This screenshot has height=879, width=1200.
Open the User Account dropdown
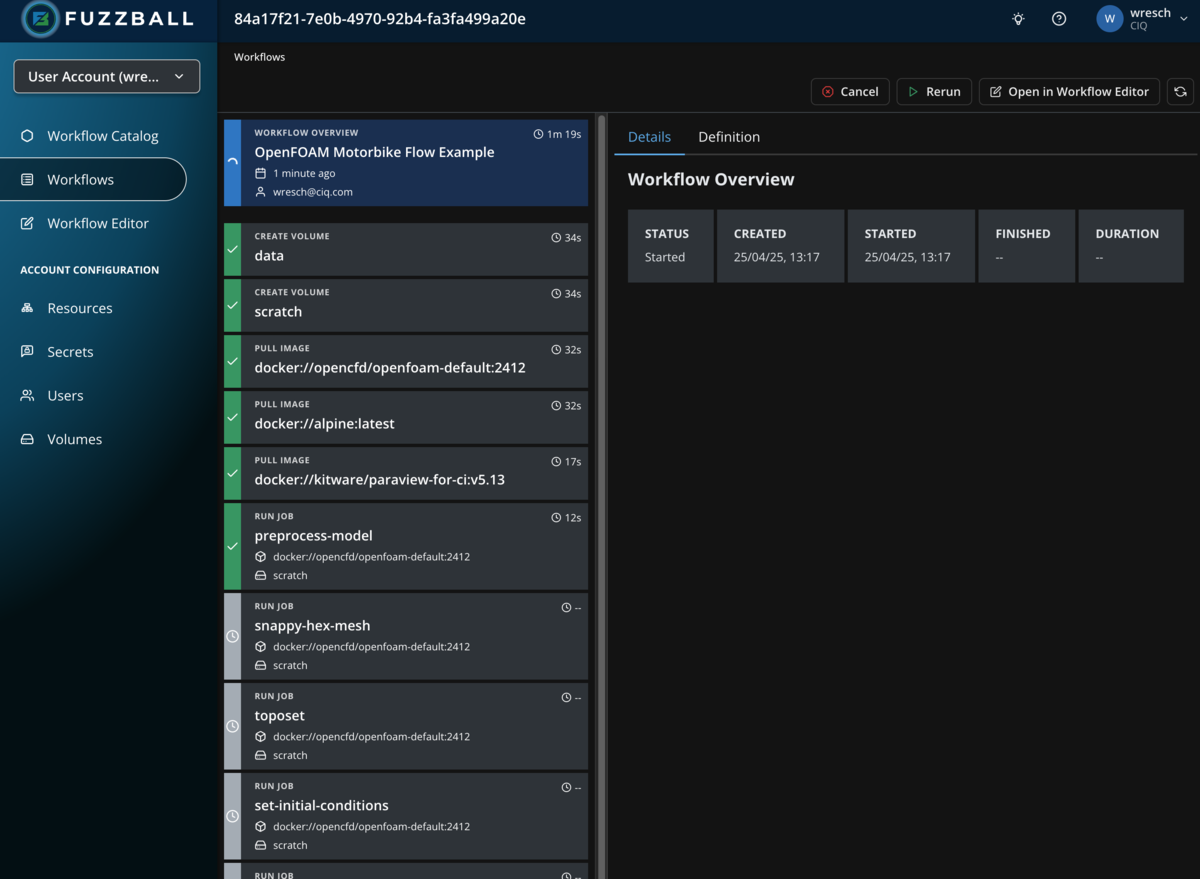click(x=106, y=76)
